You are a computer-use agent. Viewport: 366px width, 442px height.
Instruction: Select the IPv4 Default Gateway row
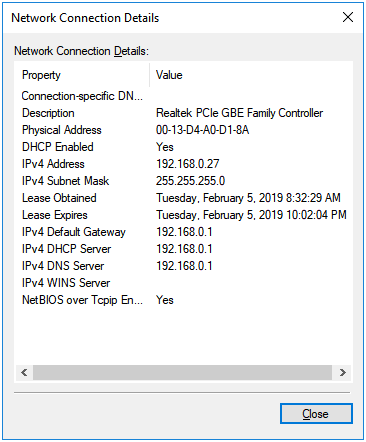(183, 232)
